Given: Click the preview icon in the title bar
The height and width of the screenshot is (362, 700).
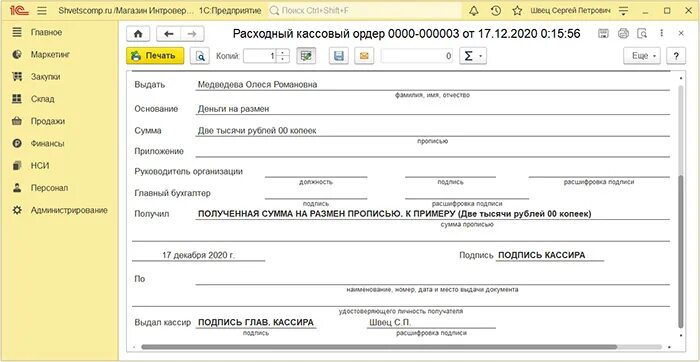Looking at the screenshot, I should (642, 33).
